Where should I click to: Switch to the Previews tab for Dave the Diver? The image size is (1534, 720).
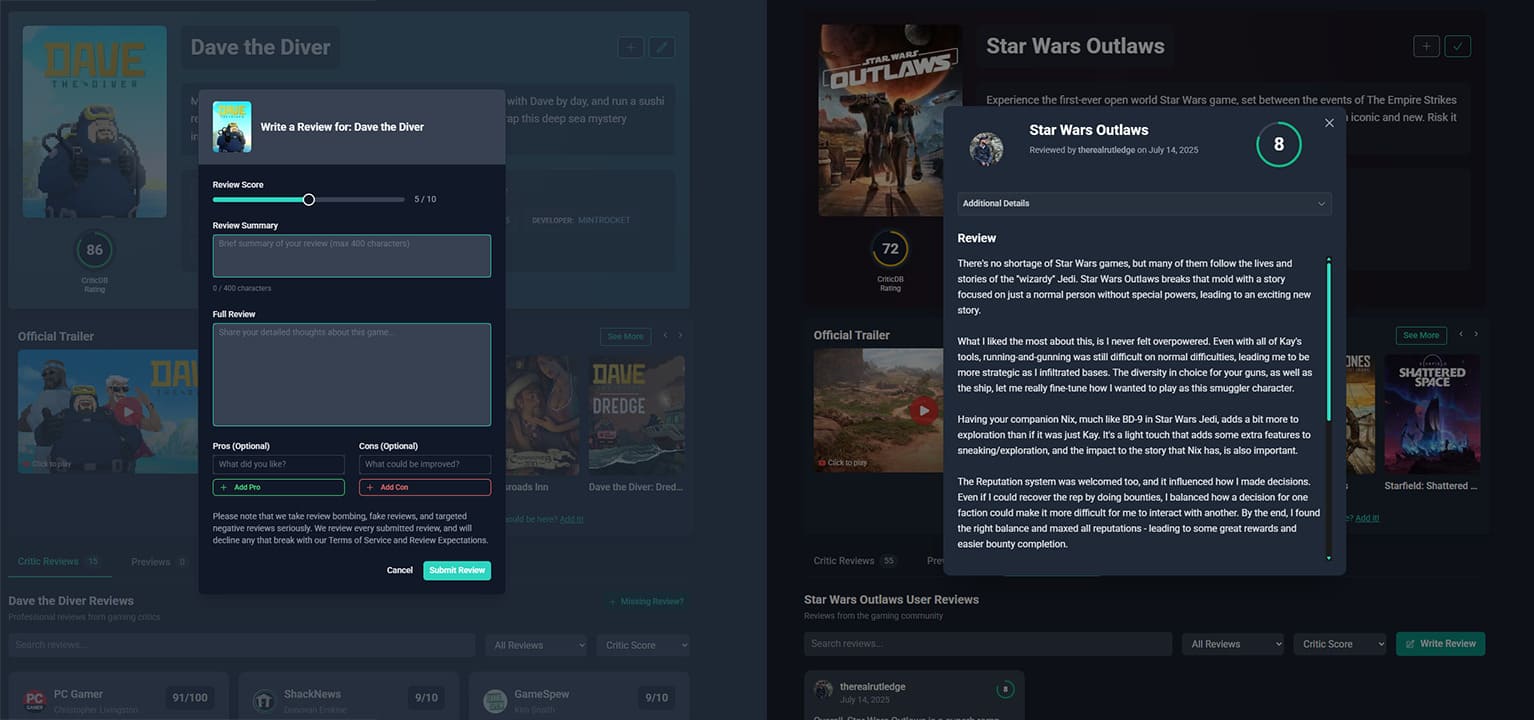159,562
